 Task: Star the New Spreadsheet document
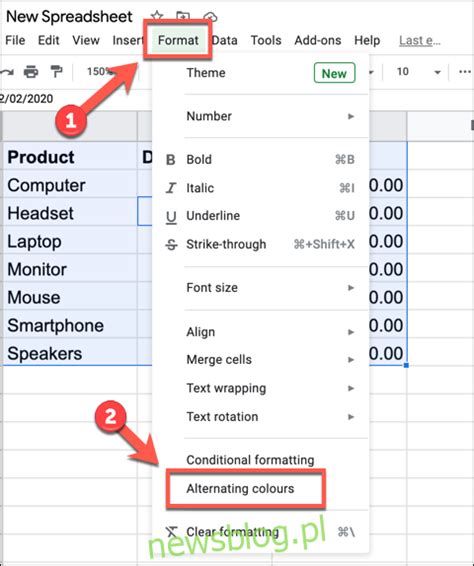(157, 16)
